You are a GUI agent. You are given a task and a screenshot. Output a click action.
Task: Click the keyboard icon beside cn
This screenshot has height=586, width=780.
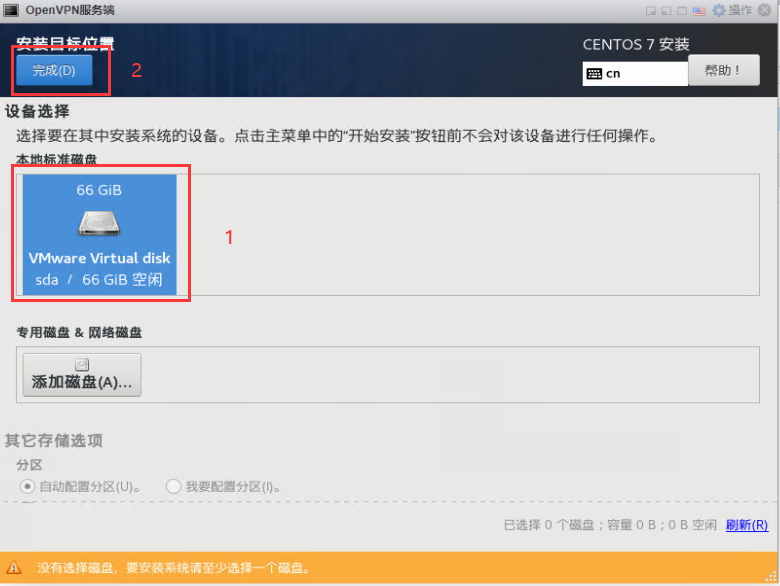point(594,74)
